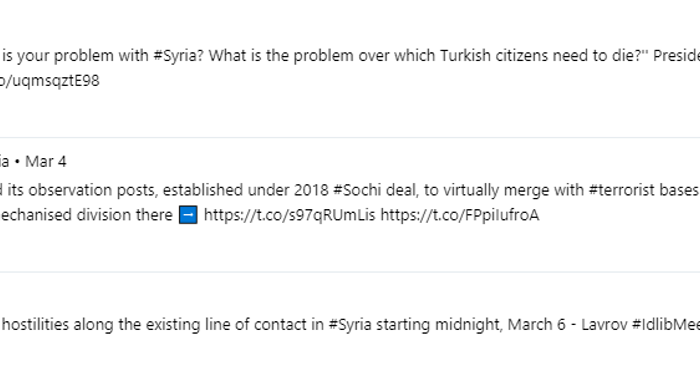This screenshot has width=700, height=376.
Task: Click the account name ending before Mar 4
Action: (x=4, y=162)
